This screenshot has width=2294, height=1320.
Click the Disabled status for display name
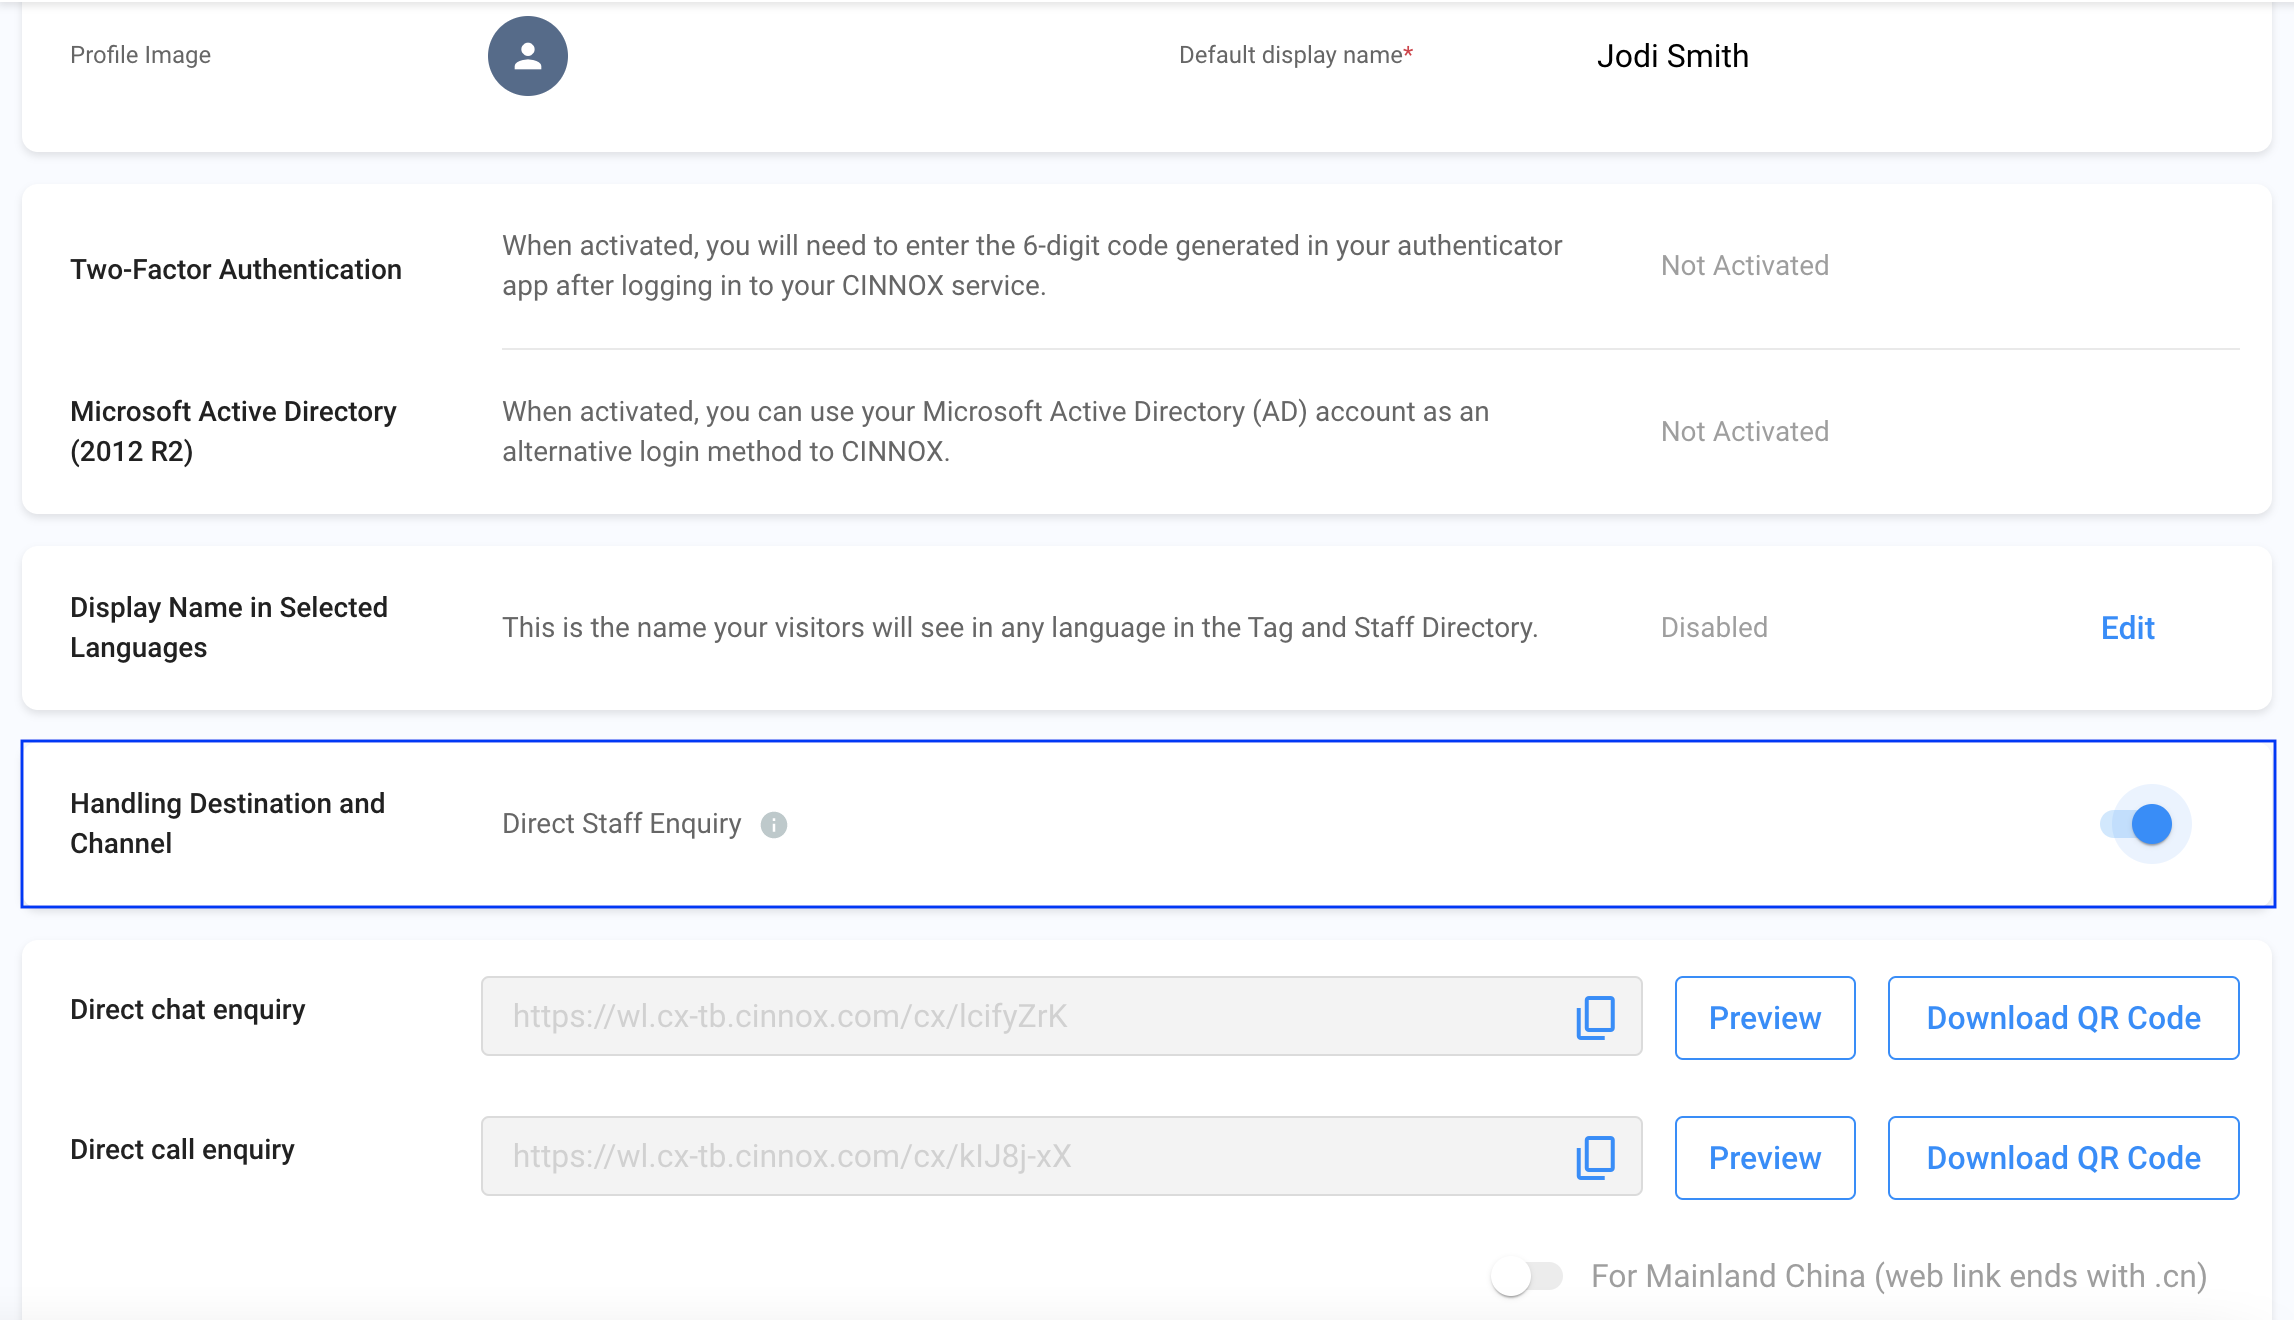(1714, 628)
